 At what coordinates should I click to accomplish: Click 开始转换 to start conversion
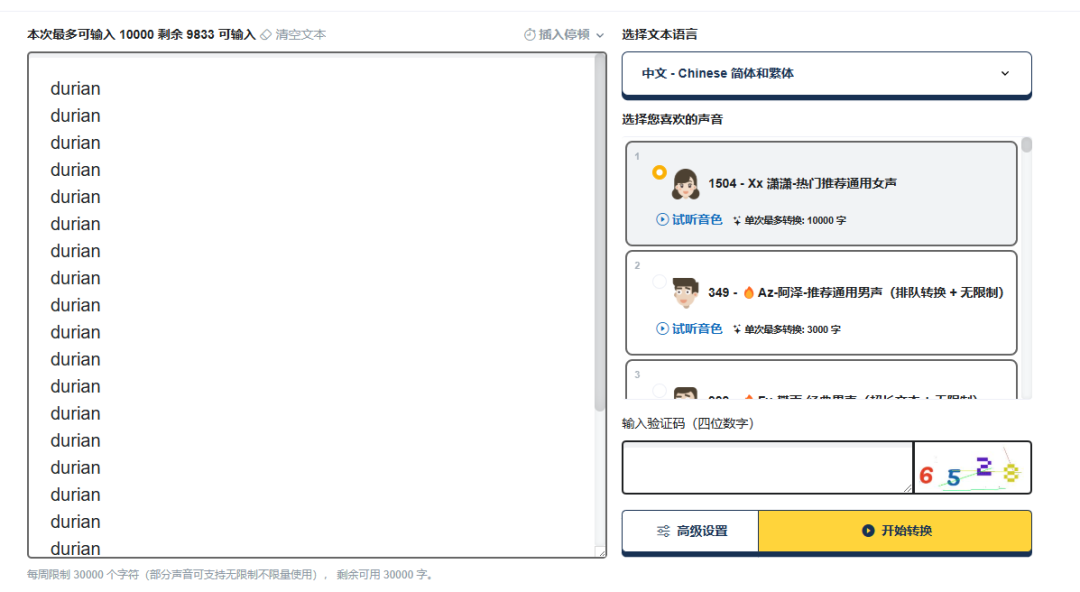895,531
